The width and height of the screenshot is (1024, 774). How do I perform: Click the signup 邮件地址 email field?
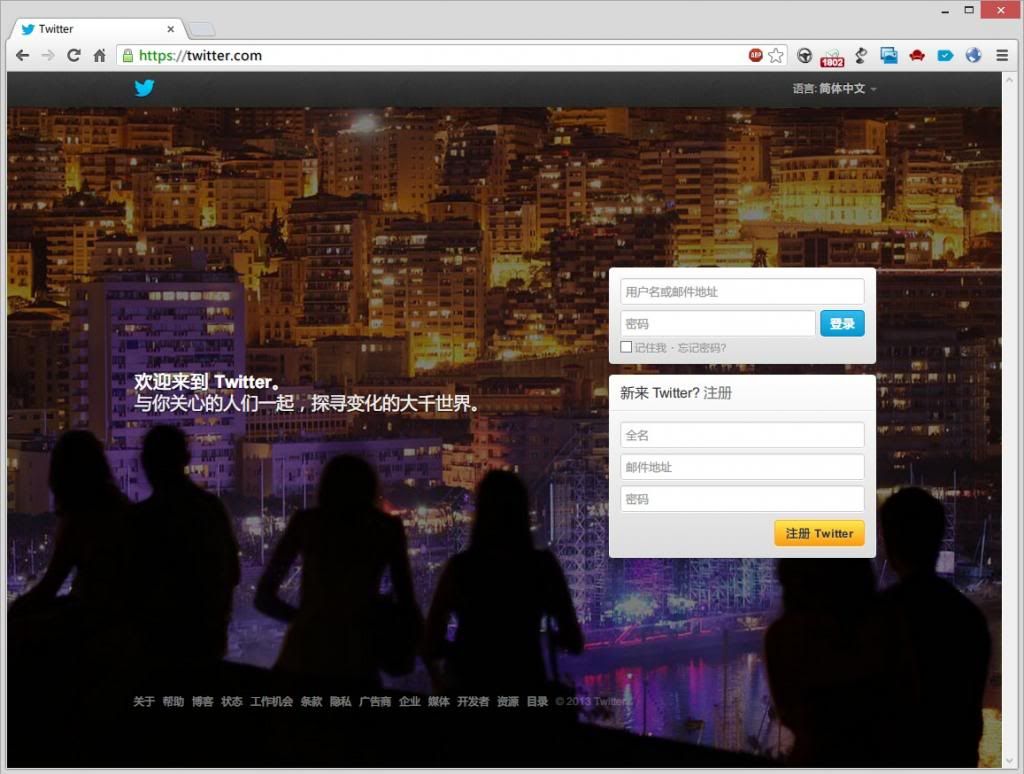[x=742, y=467]
